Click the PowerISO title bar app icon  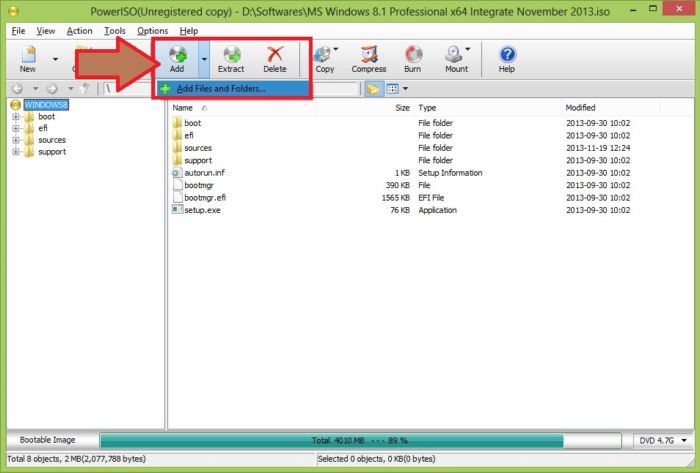tap(12, 10)
